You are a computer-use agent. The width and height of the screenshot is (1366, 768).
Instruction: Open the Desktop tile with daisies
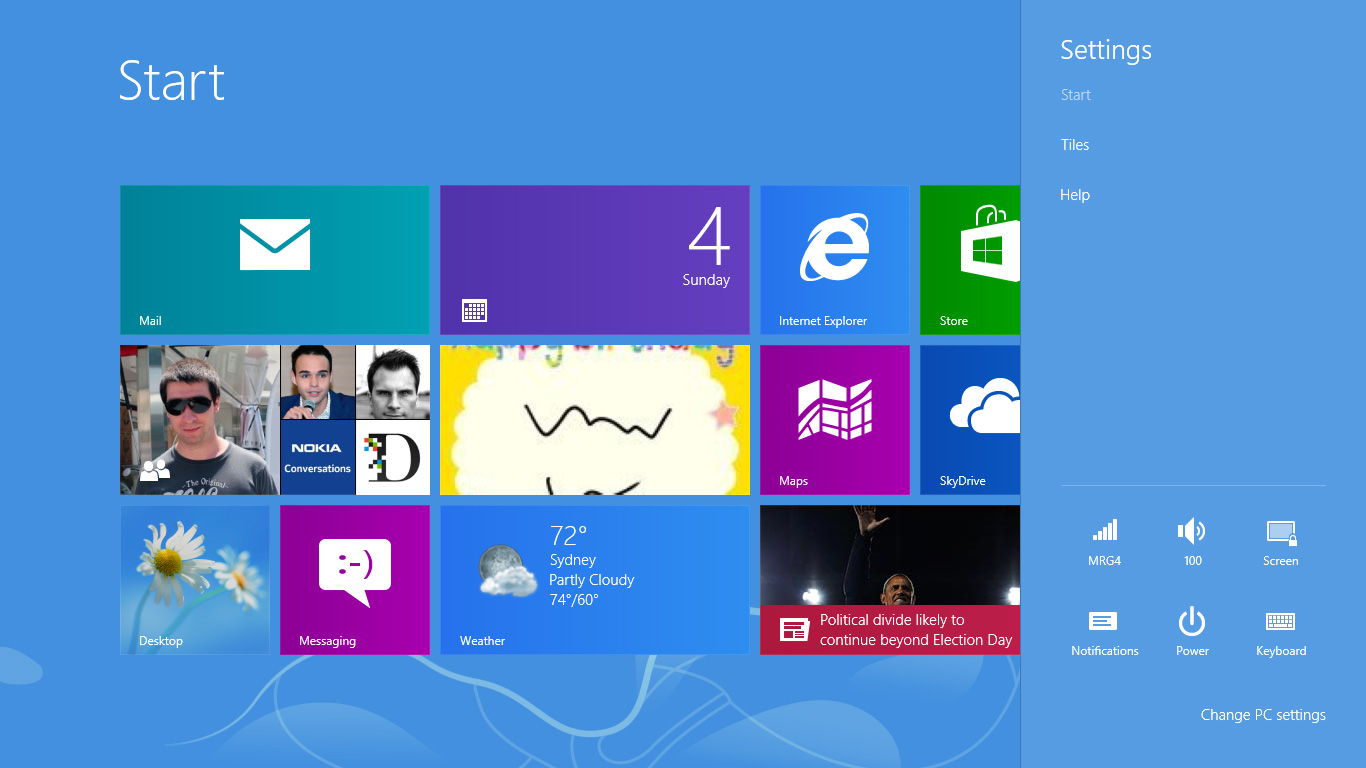point(195,580)
